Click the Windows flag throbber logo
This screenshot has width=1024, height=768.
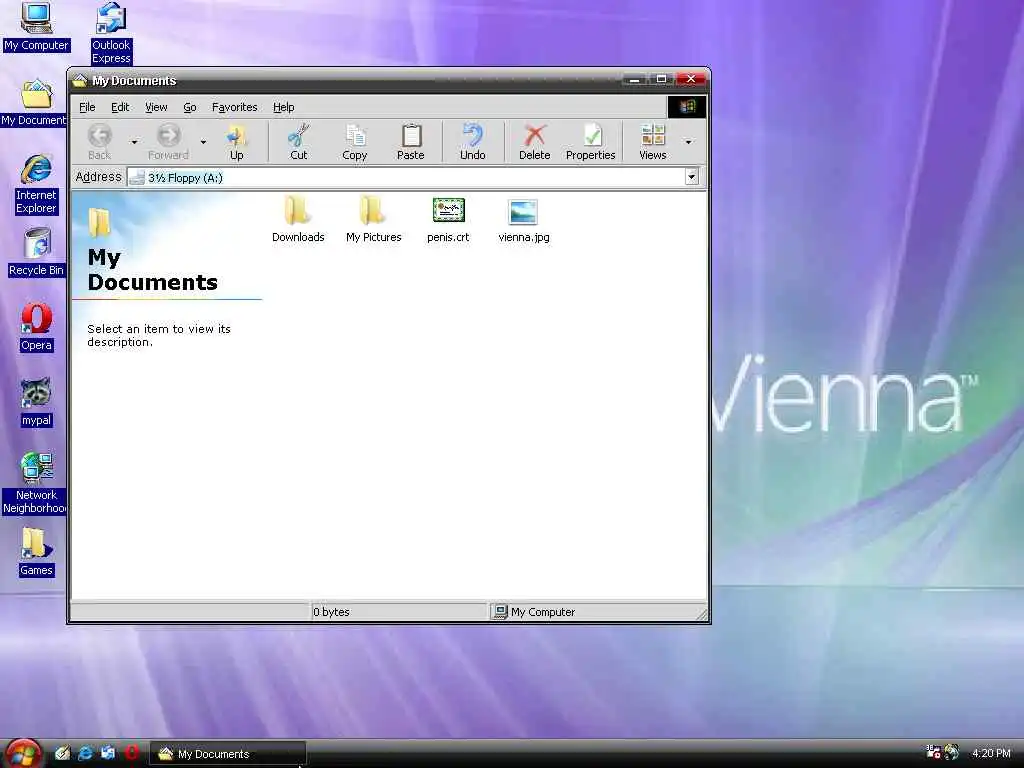point(686,106)
